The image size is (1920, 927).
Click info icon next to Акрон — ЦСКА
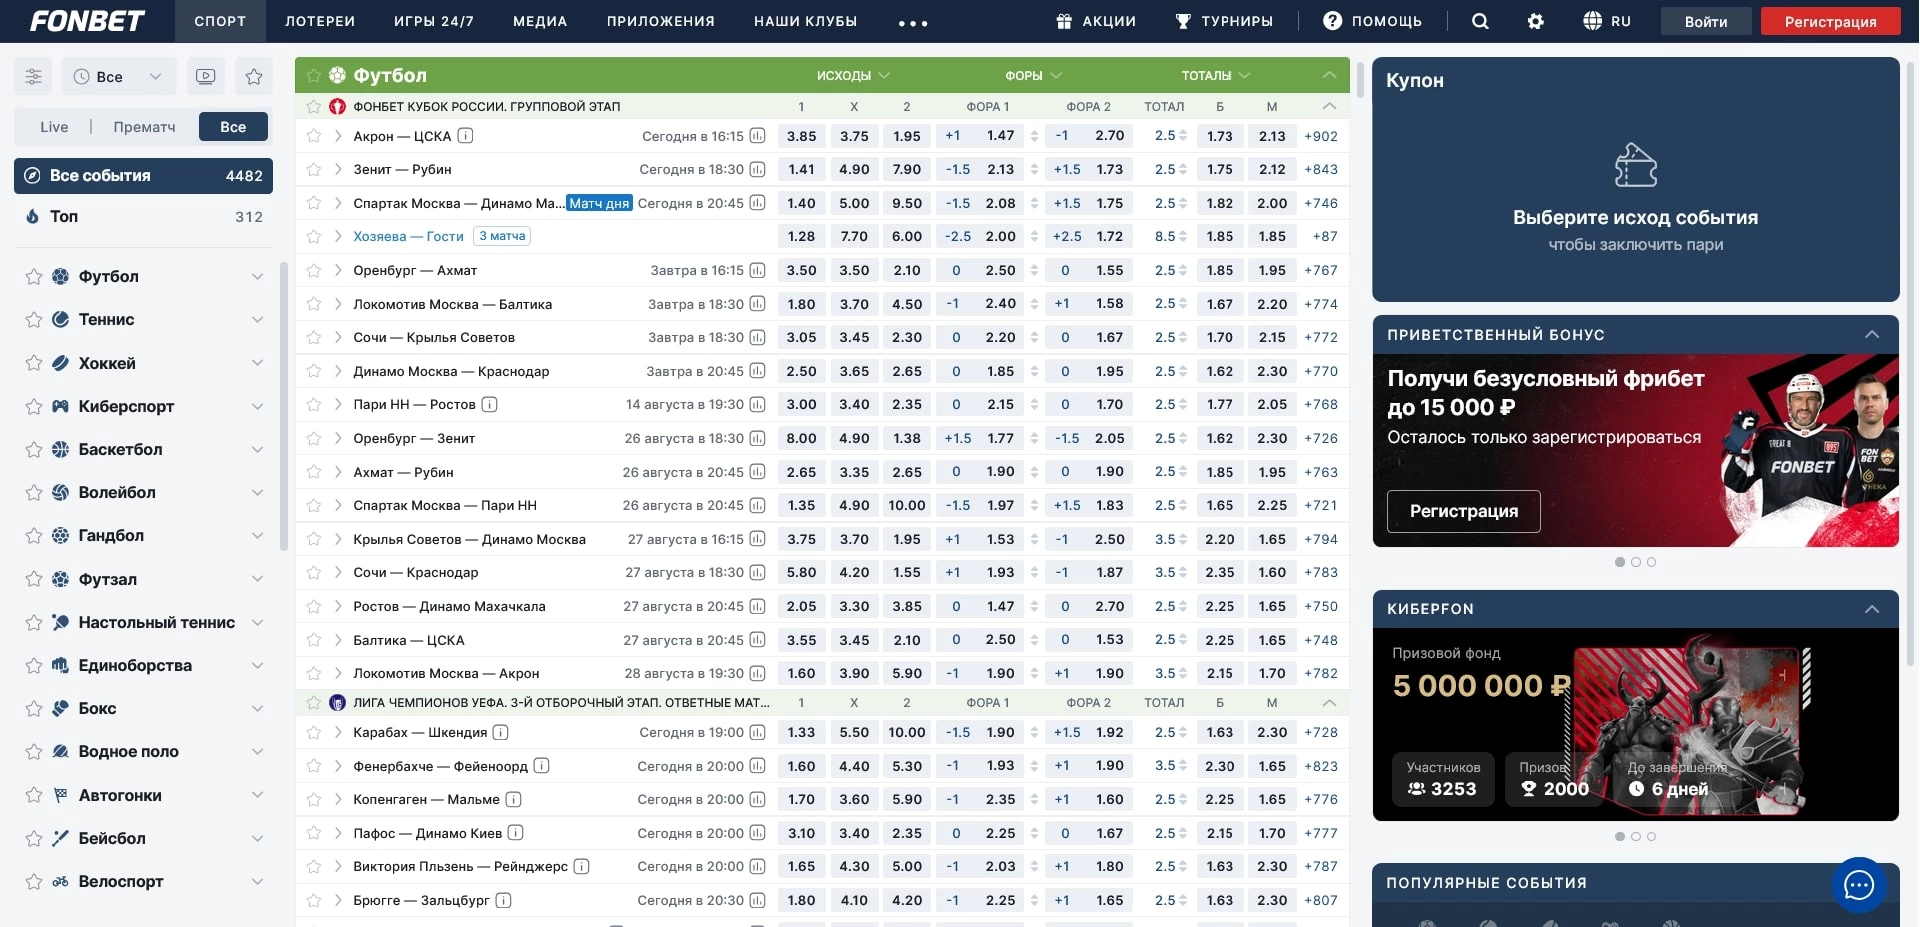(466, 136)
